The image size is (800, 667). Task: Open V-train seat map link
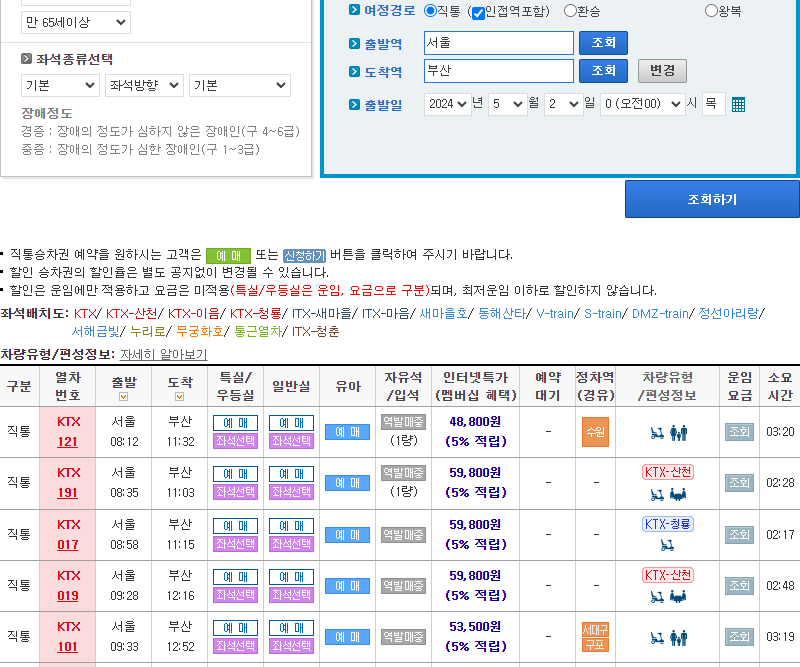coord(555,313)
